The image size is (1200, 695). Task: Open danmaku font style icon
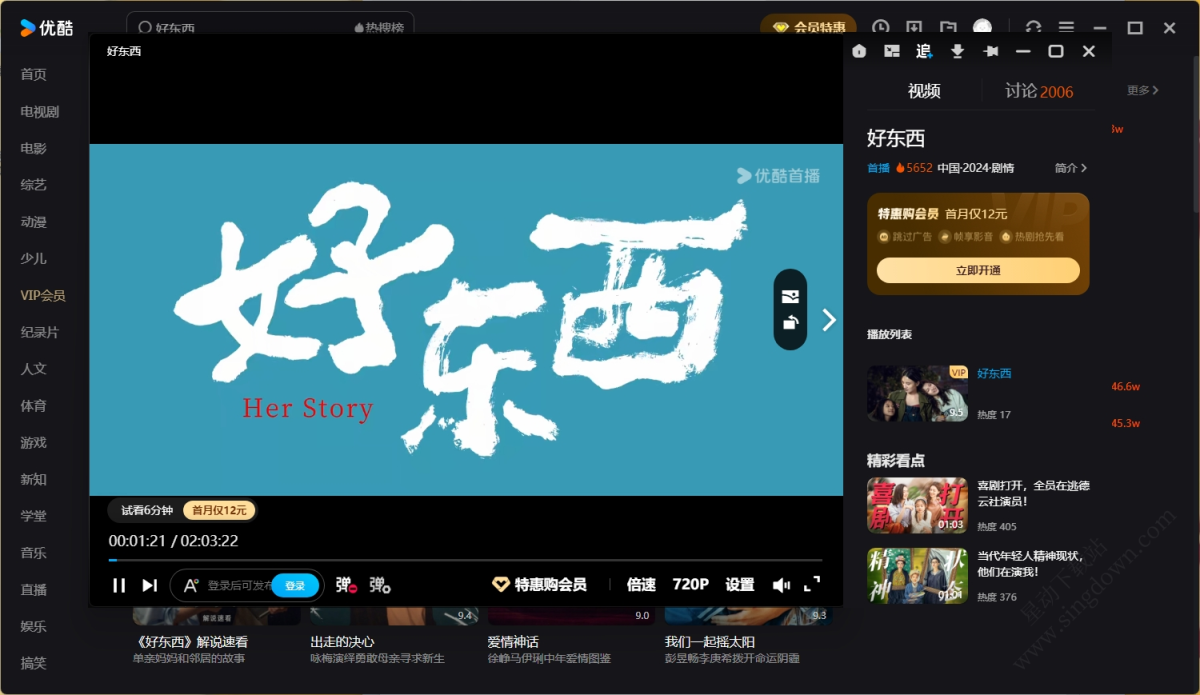click(191, 585)
